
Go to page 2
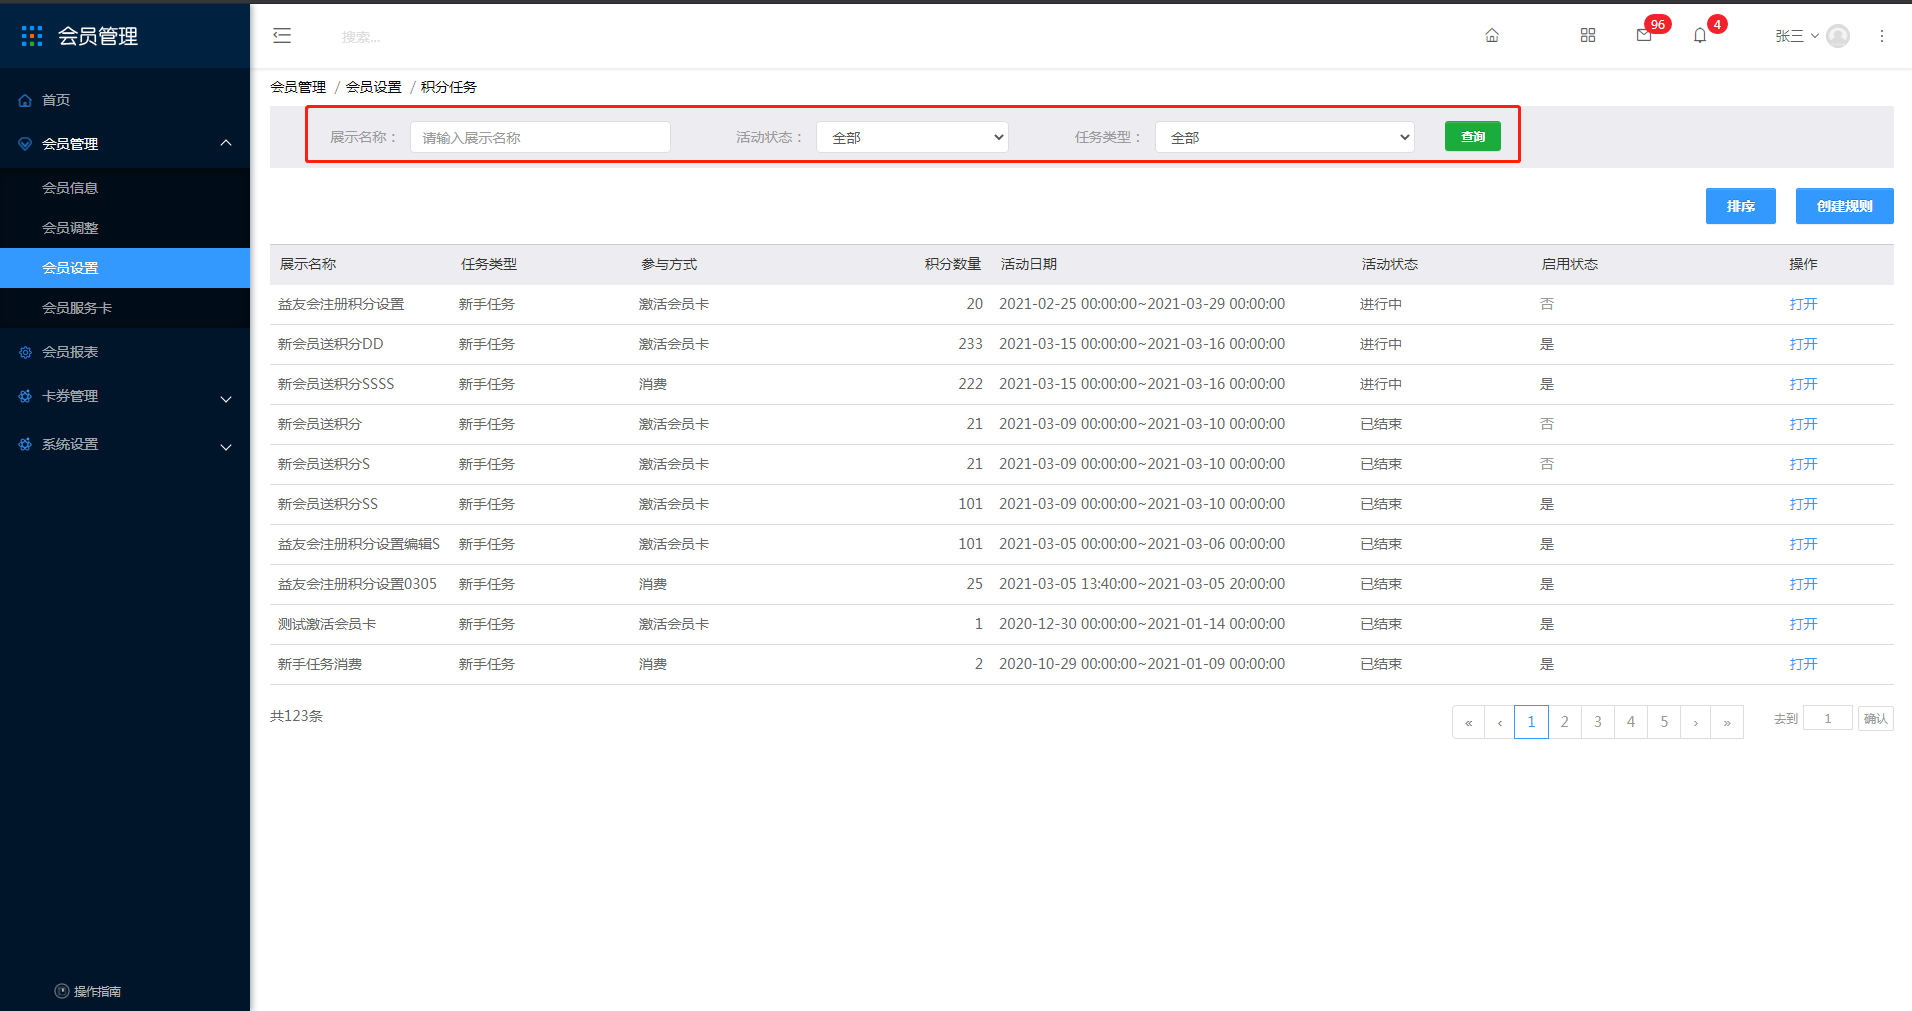(x=1565, y=722)
